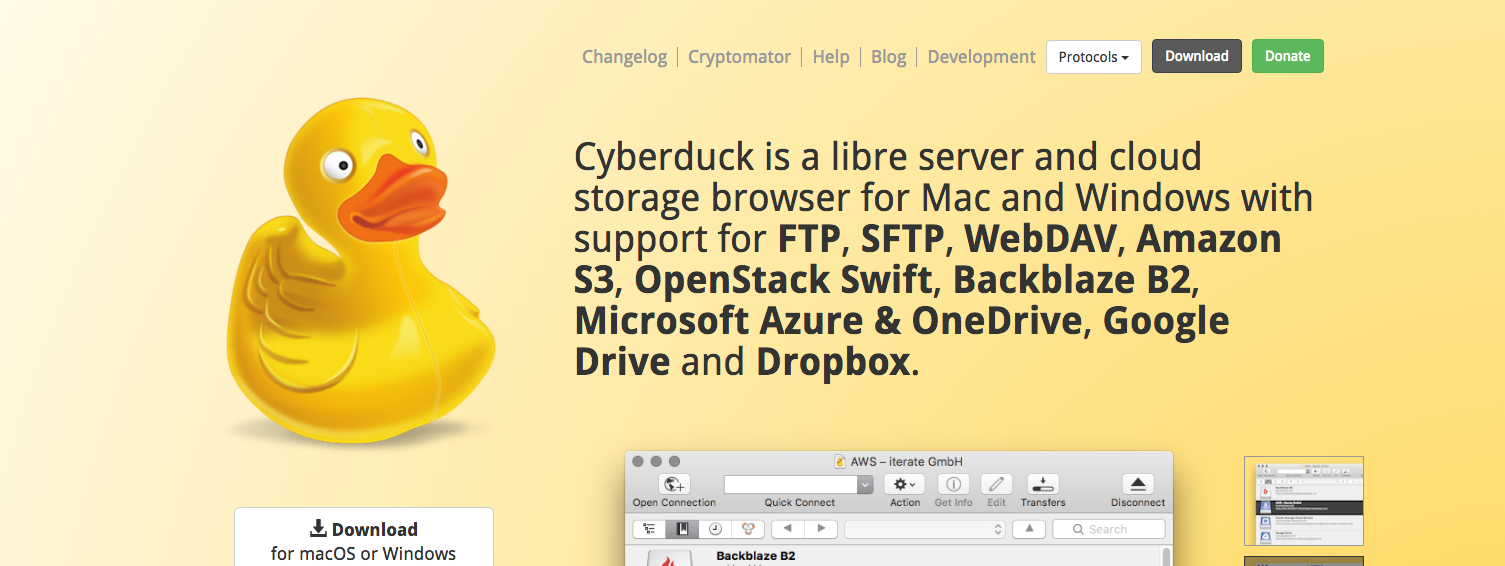
Task: Click the back navigation arrow
Action: [x=788, y=529]
